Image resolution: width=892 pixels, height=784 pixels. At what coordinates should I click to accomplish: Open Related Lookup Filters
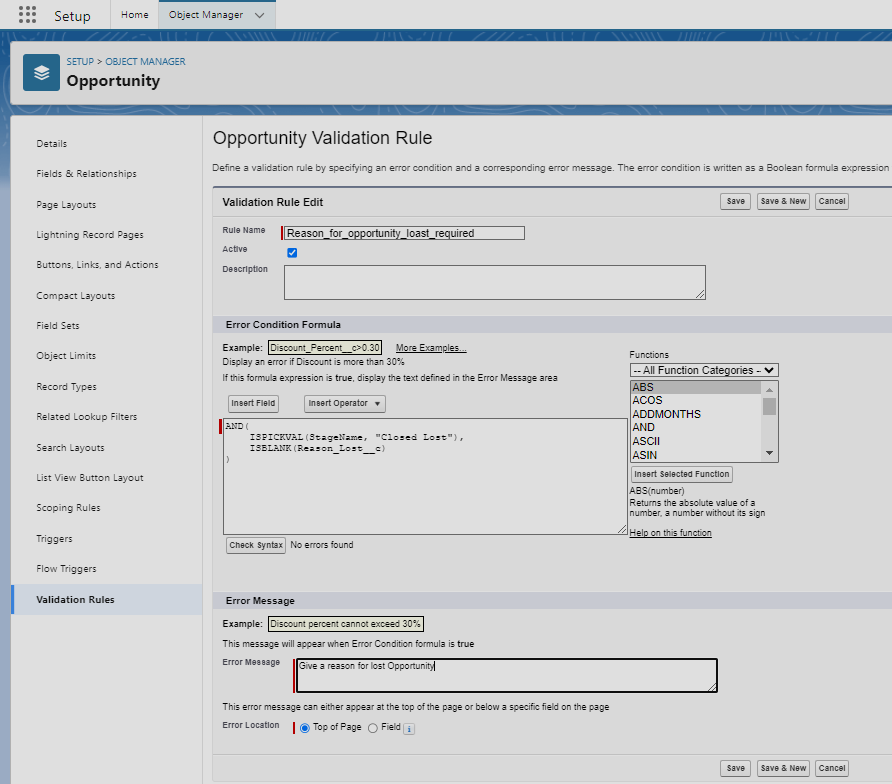[87, 417]
